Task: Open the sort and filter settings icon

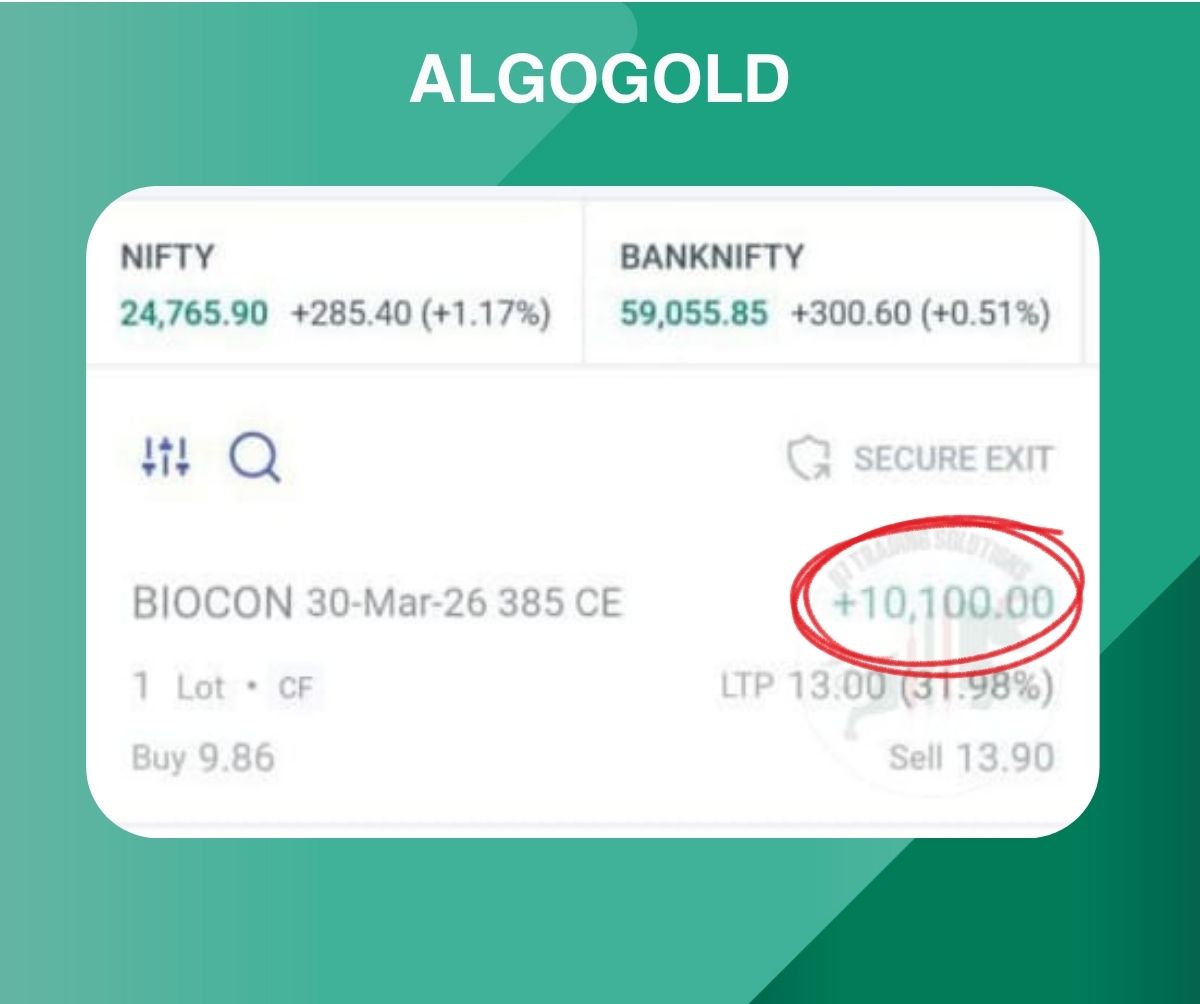Action: tap(165, 456)
